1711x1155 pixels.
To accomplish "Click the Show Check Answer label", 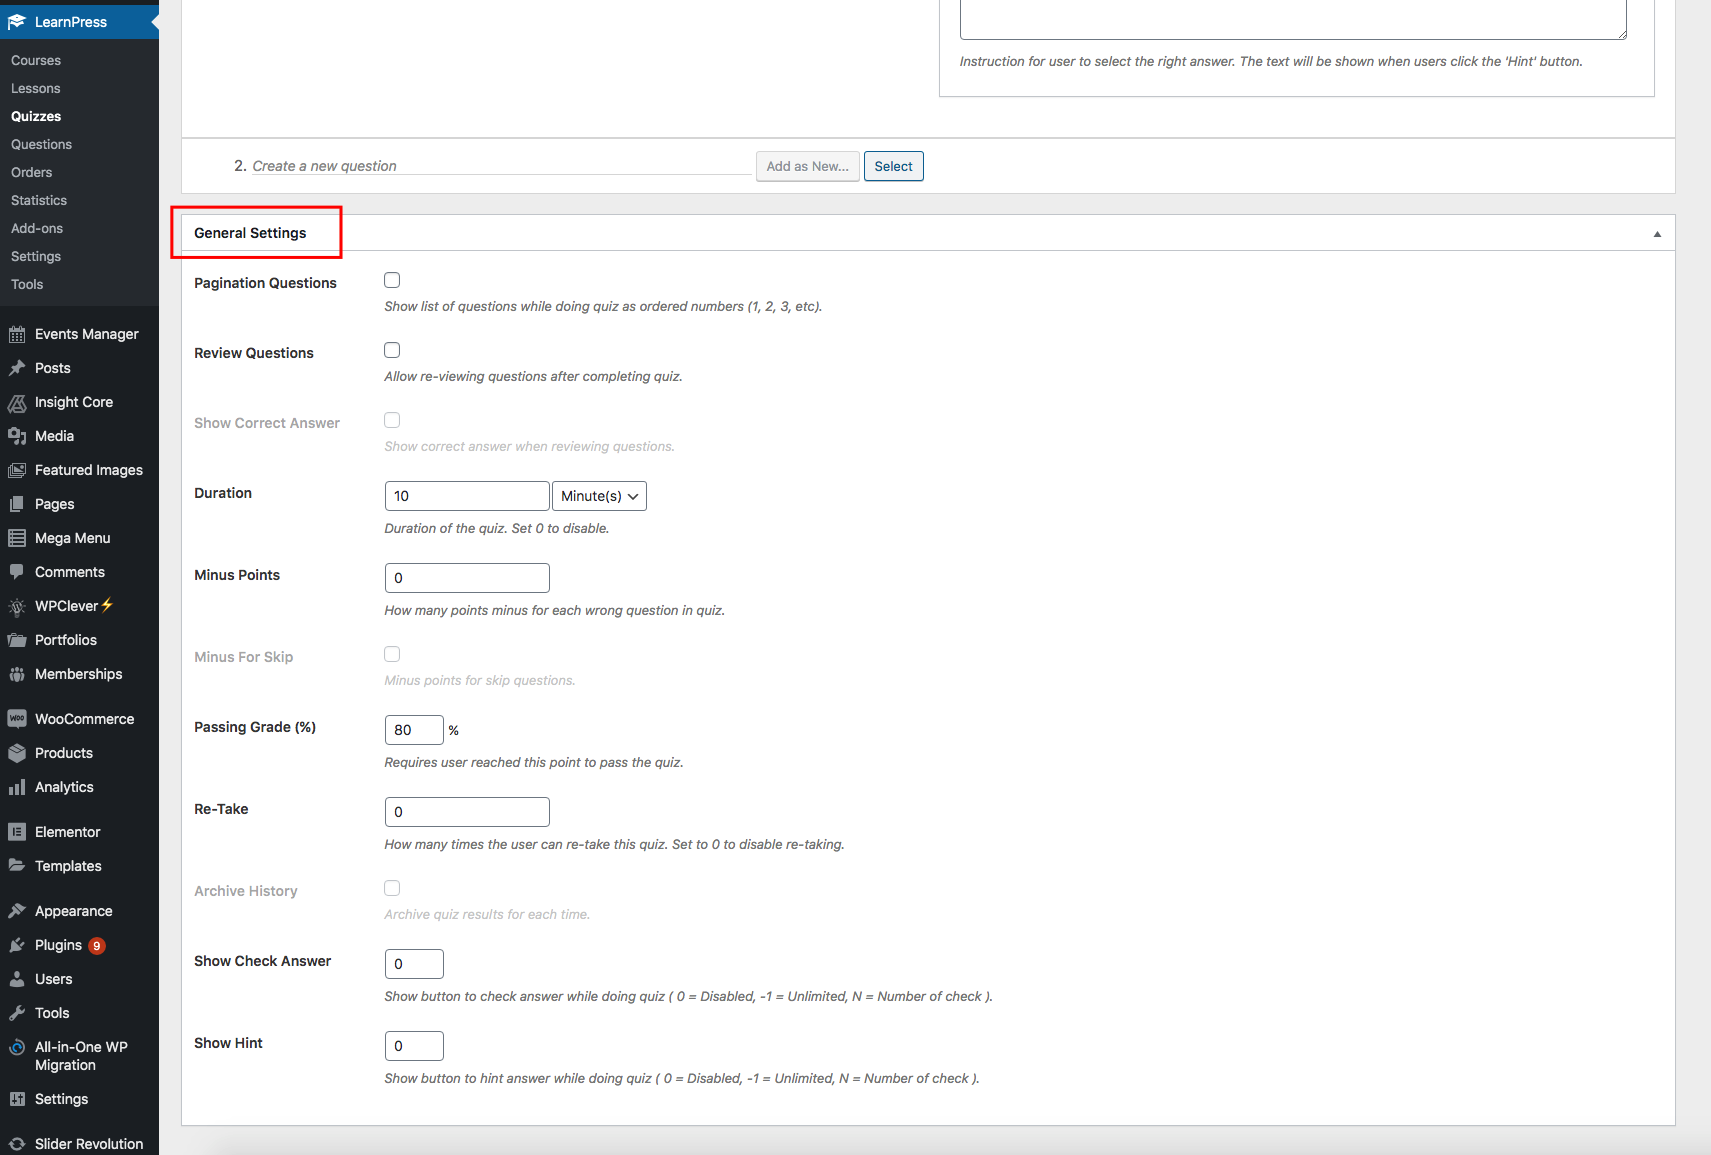I will coord(262,961).
